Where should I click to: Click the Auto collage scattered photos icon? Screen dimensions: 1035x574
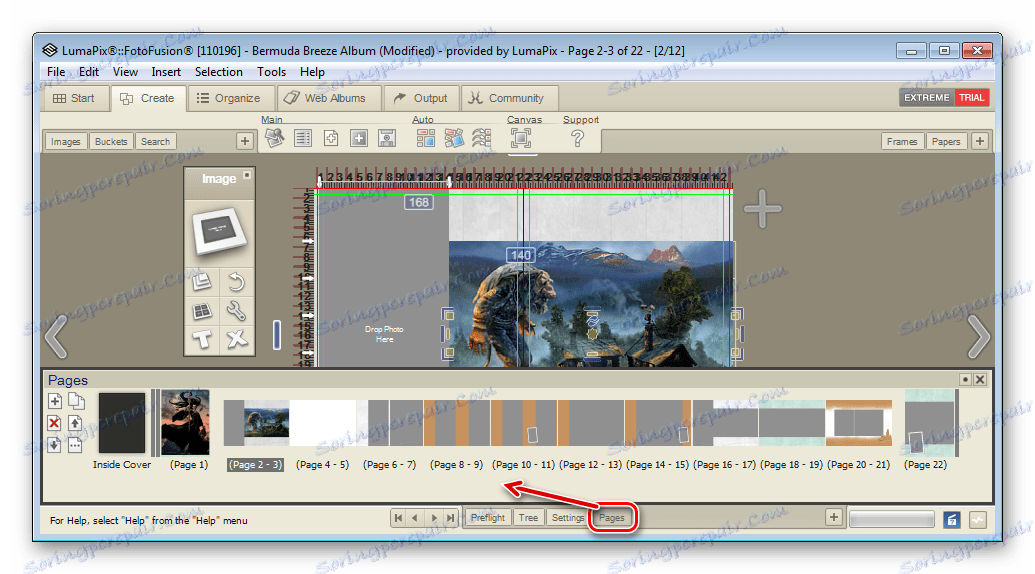coord(454,138)
